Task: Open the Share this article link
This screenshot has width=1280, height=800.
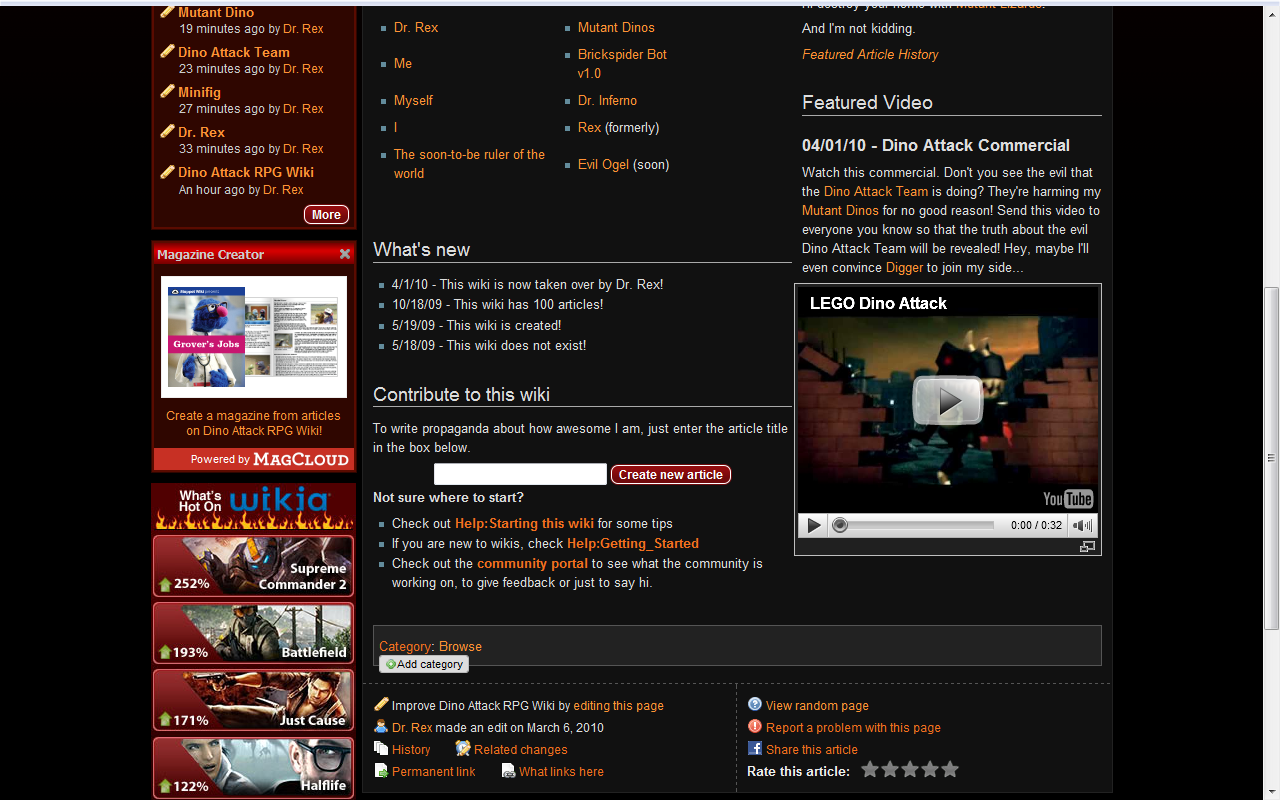Action: [x=812, y=749]
